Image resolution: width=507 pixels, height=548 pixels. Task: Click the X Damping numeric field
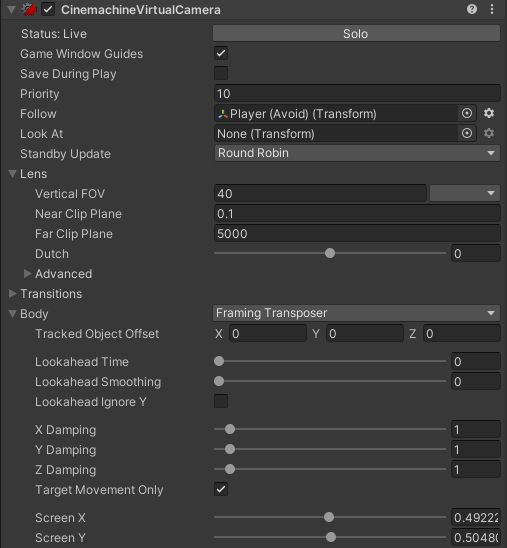(x=476, y=430)
